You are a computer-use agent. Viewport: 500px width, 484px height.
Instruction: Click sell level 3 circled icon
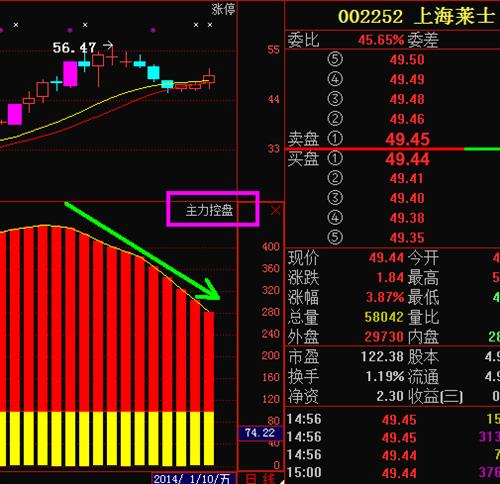pos(335,99)
